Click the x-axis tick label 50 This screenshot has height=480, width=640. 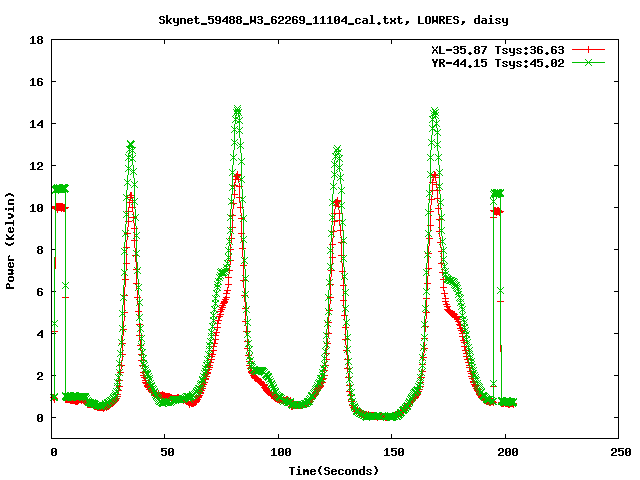[x=166, y=452]
